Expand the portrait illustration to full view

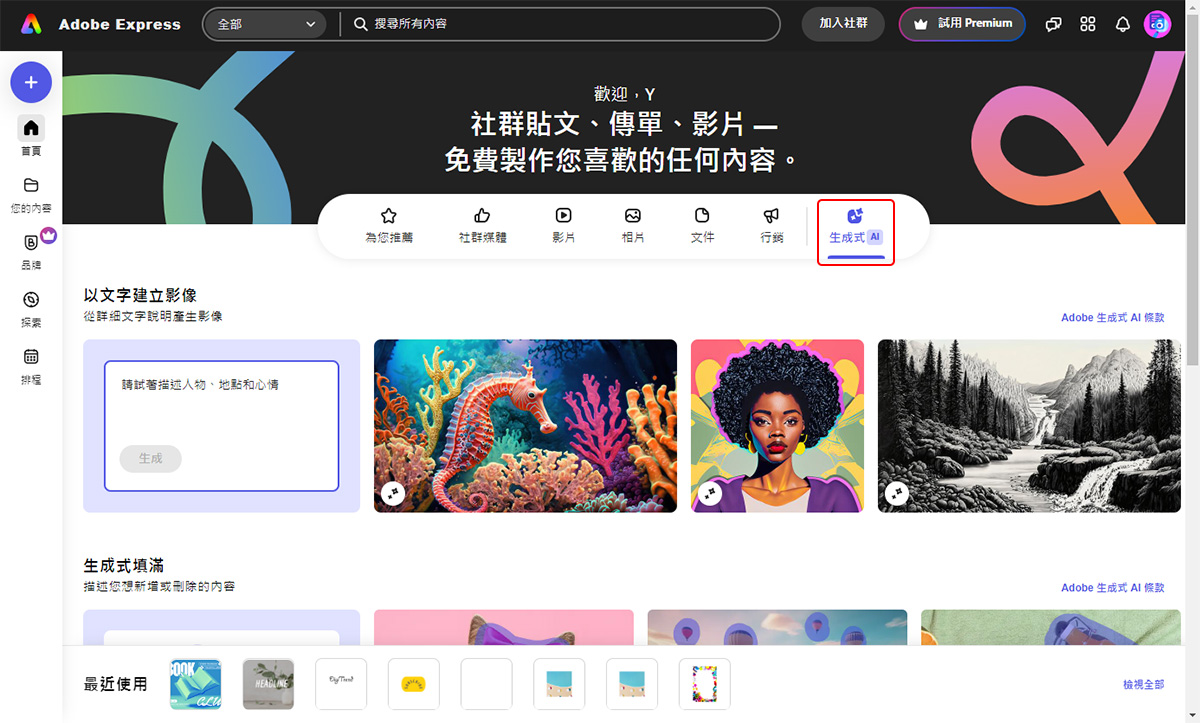[x=710, y=493]
